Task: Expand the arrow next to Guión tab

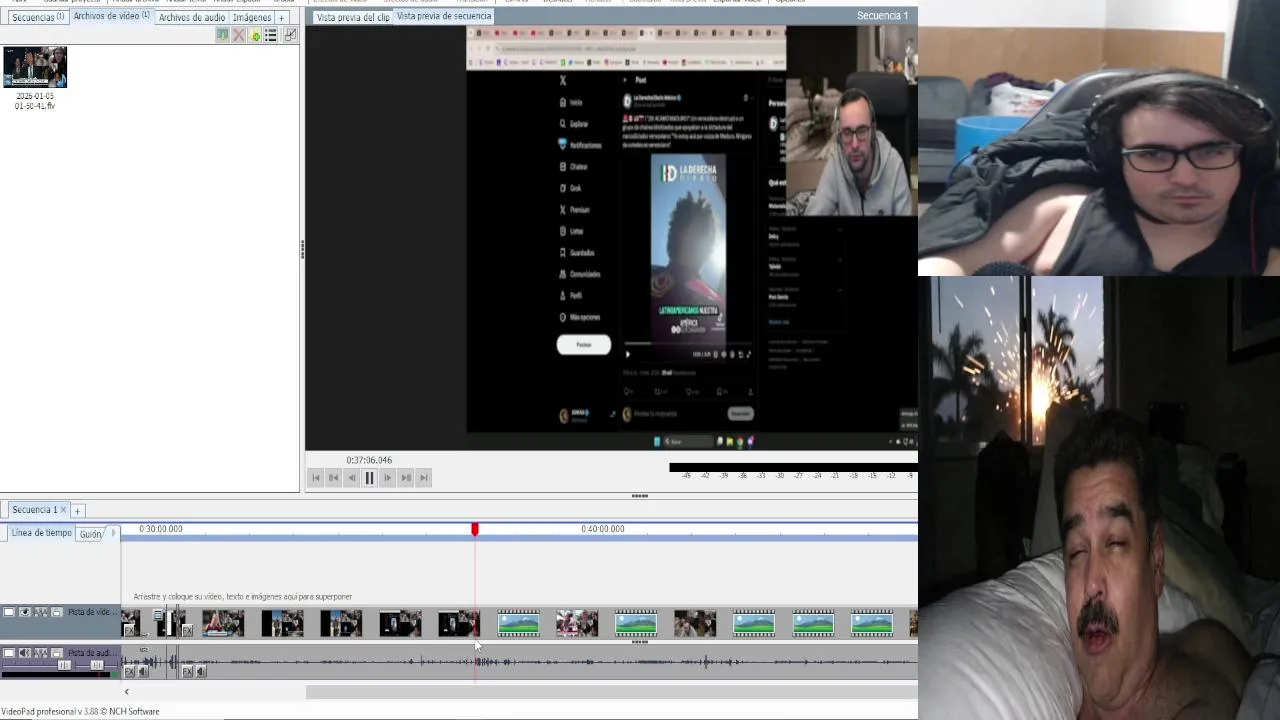Action: (113, 533)
